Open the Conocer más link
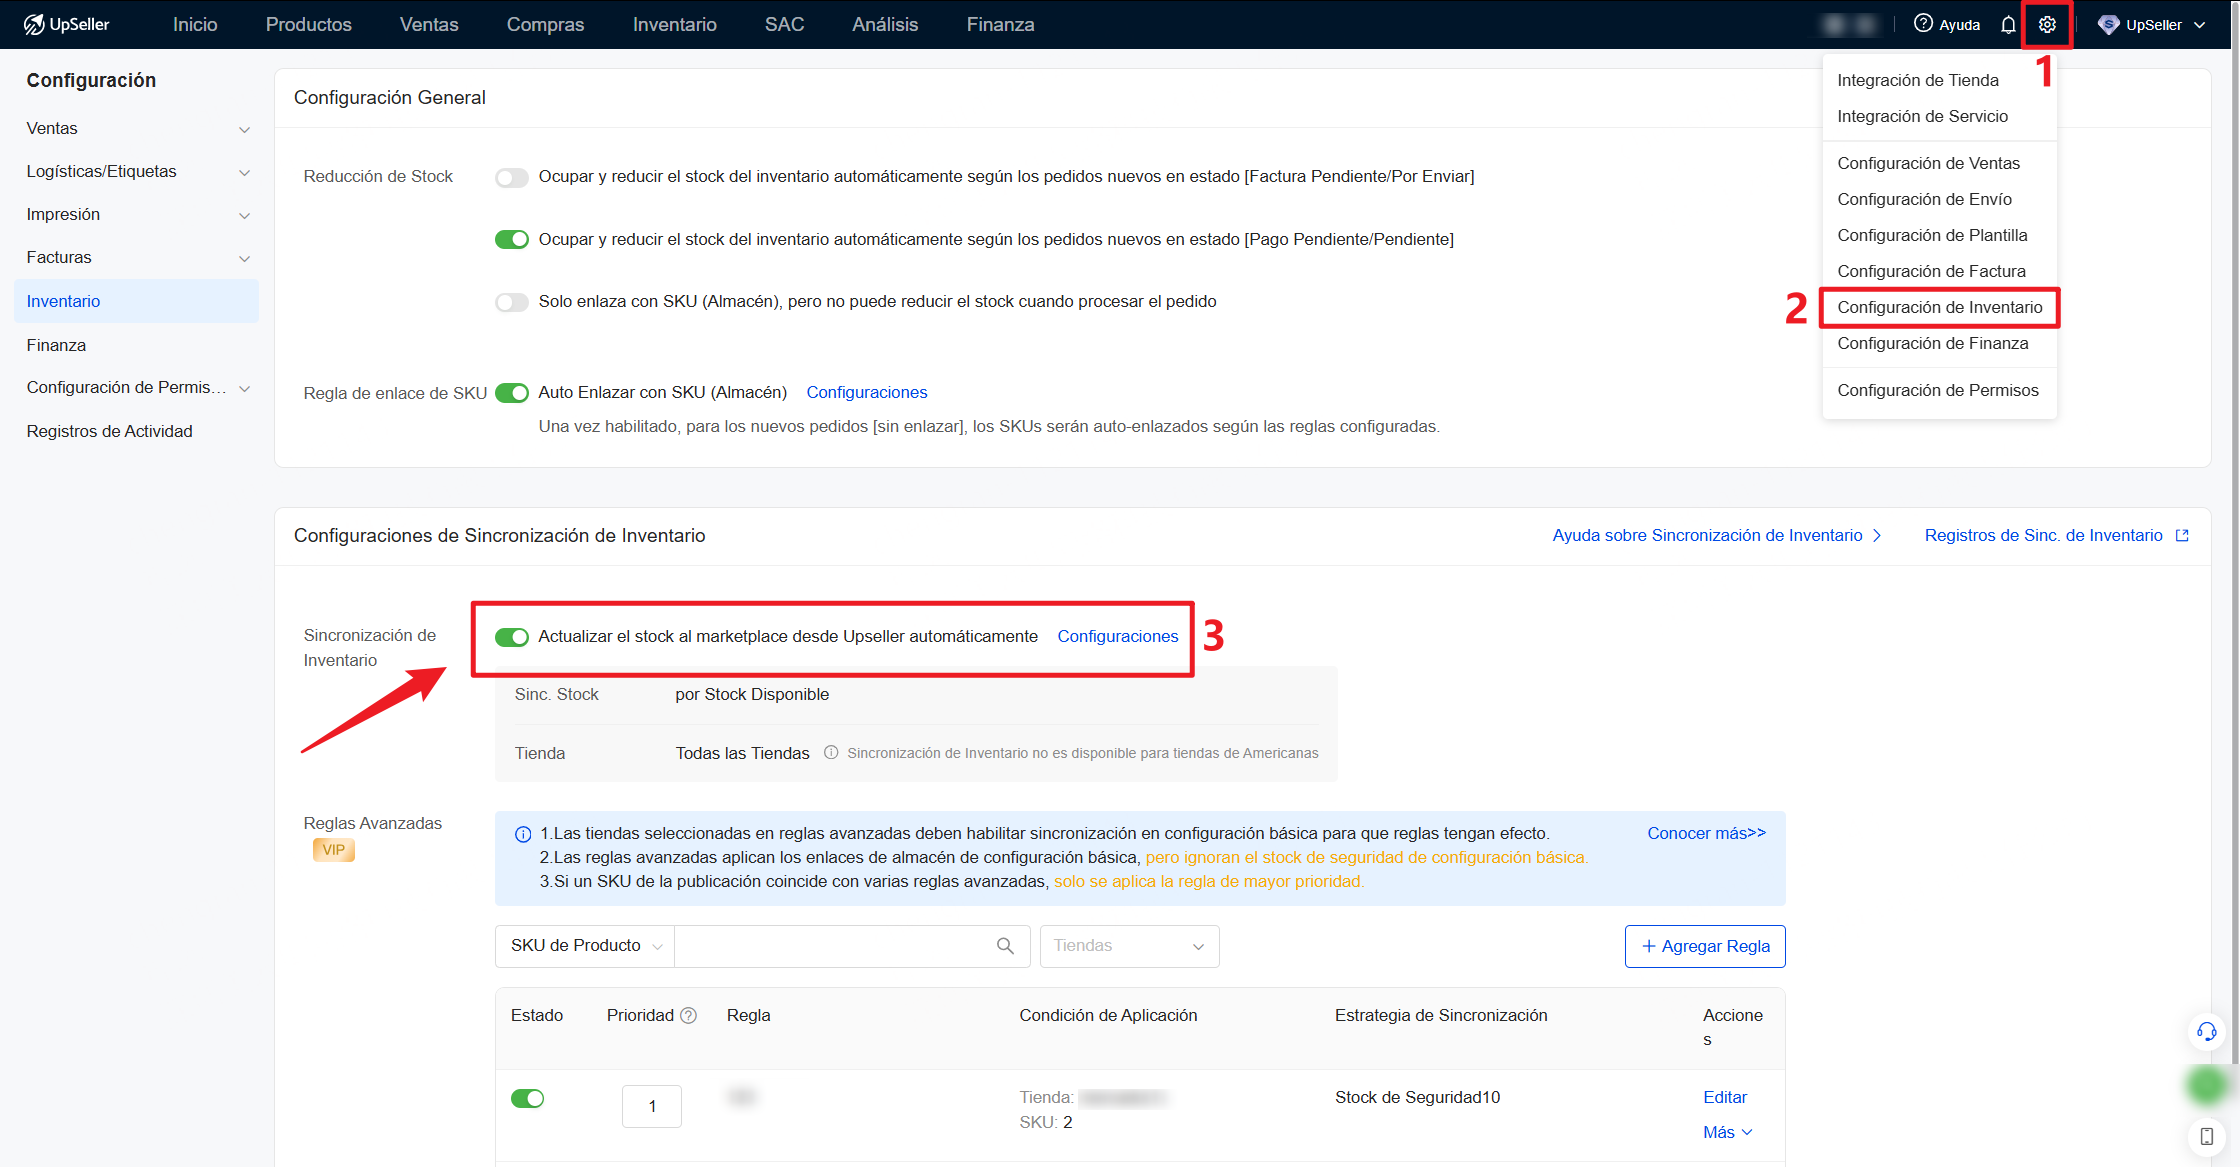This screenshot has width=2240, height=1167. 1705,832
